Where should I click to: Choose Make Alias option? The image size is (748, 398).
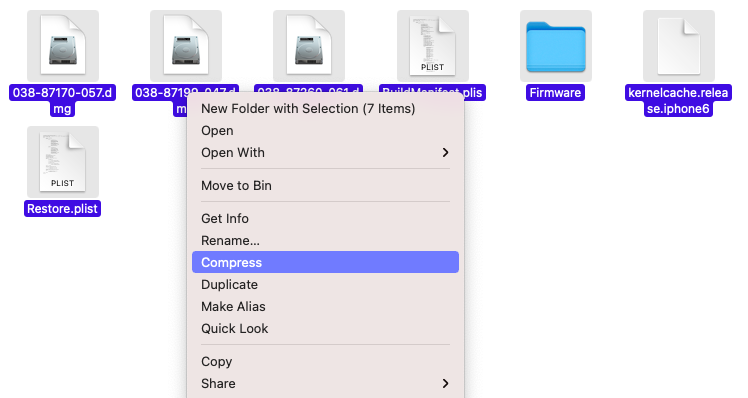click(325, 306)
